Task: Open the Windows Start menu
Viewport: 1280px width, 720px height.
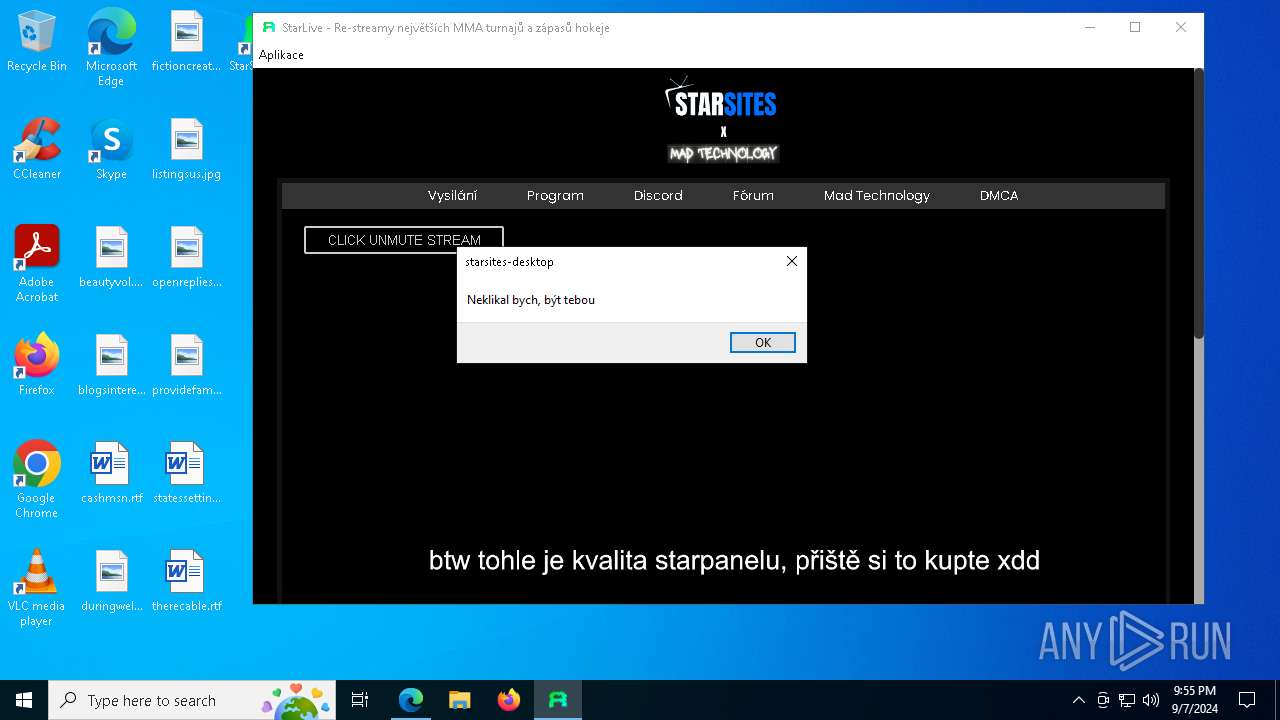Action: click(24, 700)
